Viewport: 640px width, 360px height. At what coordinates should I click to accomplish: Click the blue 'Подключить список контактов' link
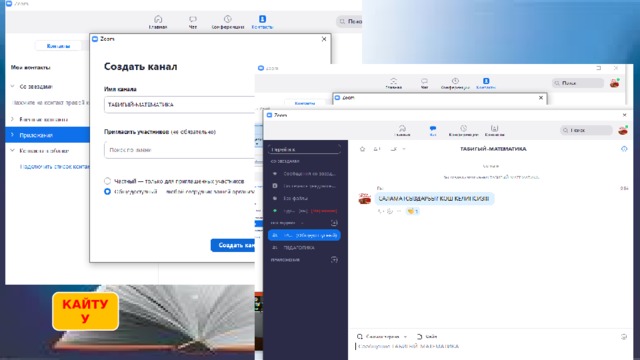55,167
